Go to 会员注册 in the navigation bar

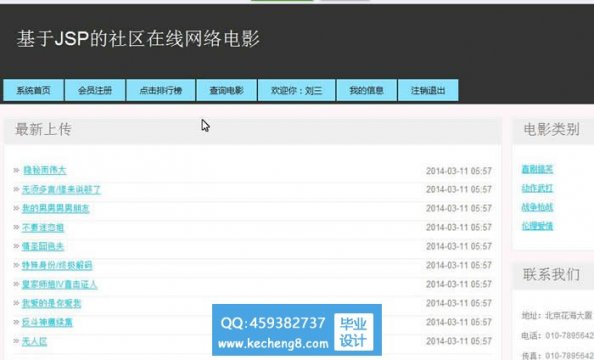click(x=95, y=90)
